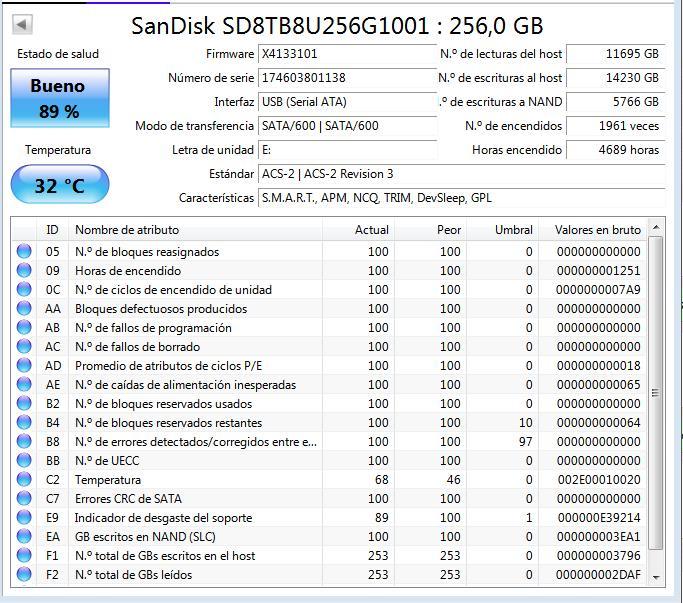Image resolution: width=683 pixels, height=603 pixels.
Task: Click the status orb for attribute AE
Action: tap(24, 384)
